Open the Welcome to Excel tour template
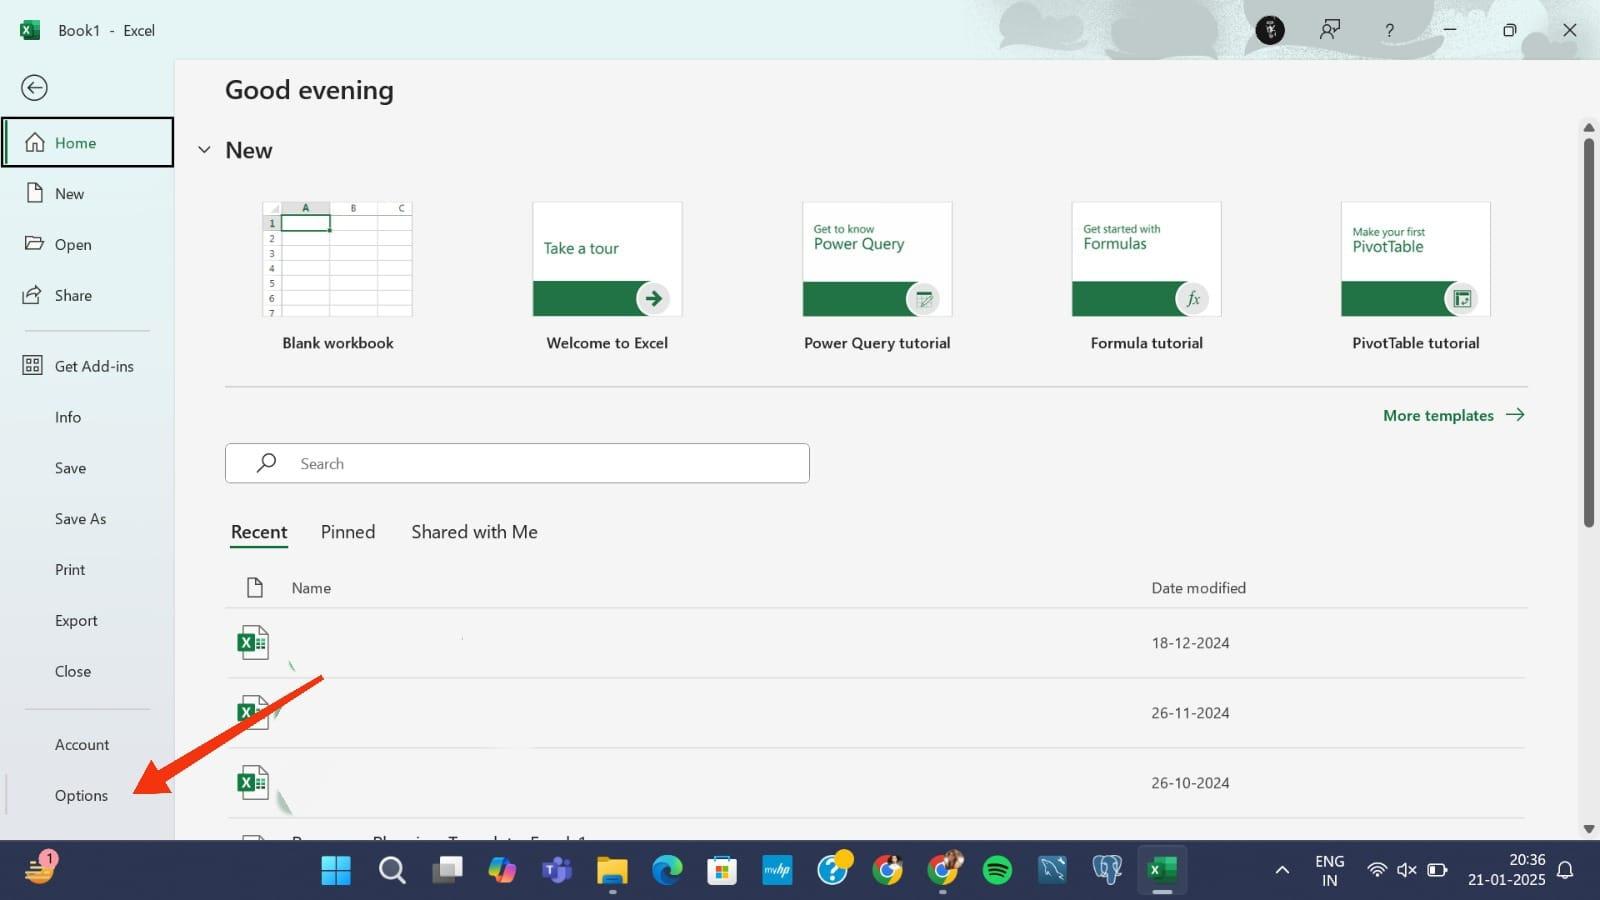This screenshot has width=1600, height=900. tap(607, 277)
